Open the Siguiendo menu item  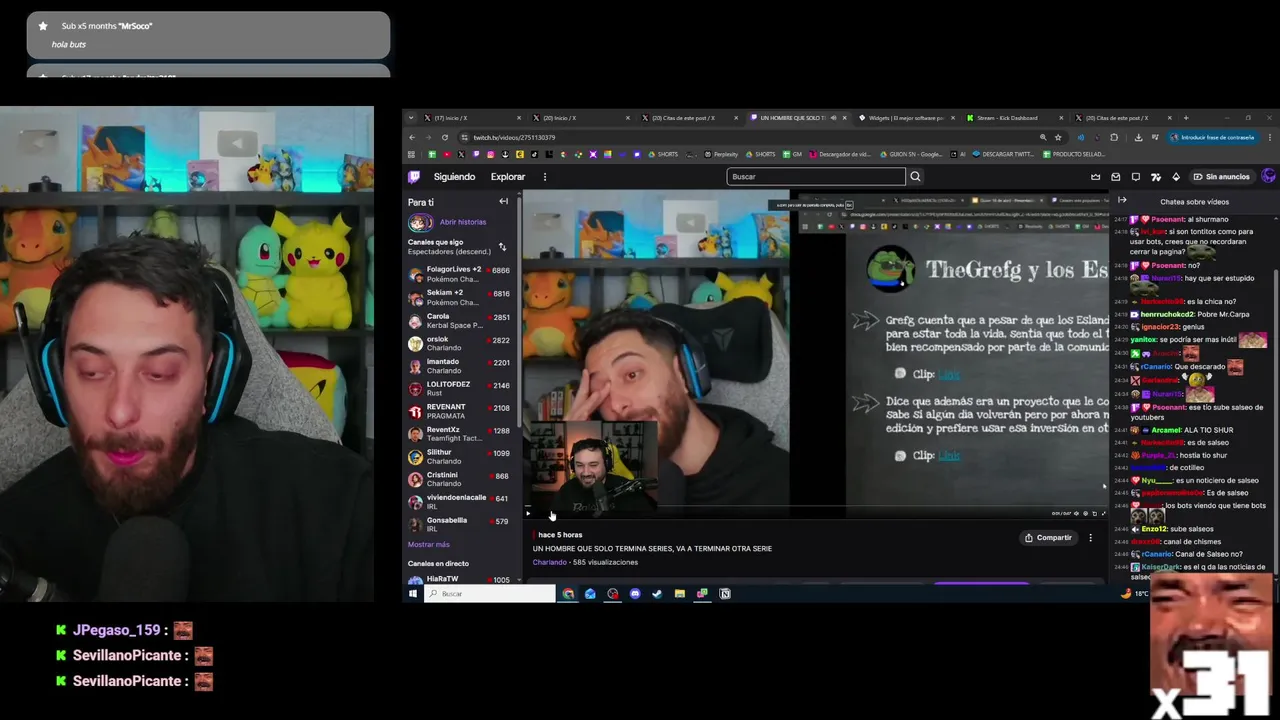pyautogui.click(x=455, y=177)
